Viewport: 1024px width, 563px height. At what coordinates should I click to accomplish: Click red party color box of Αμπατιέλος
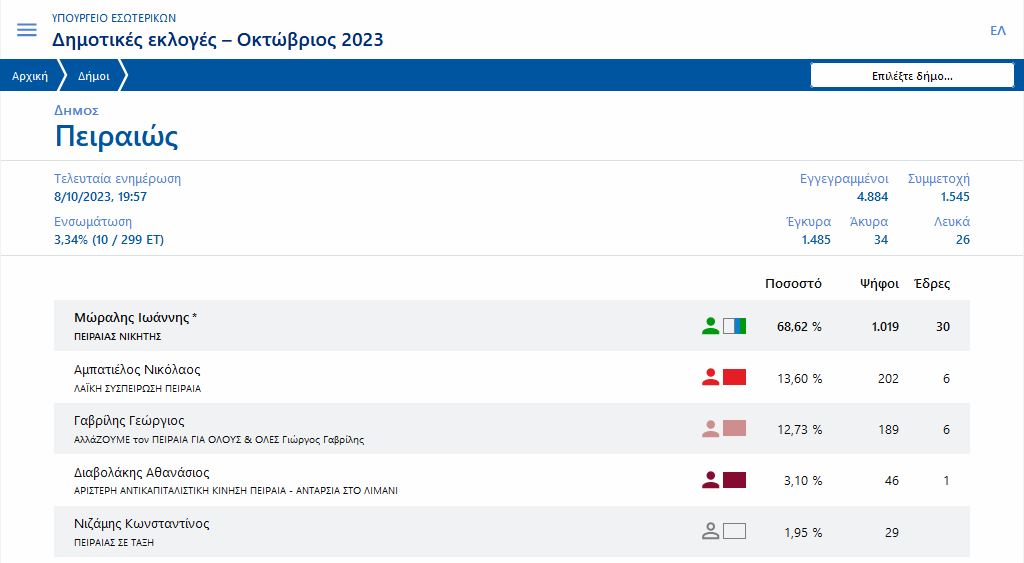point(735,377)
